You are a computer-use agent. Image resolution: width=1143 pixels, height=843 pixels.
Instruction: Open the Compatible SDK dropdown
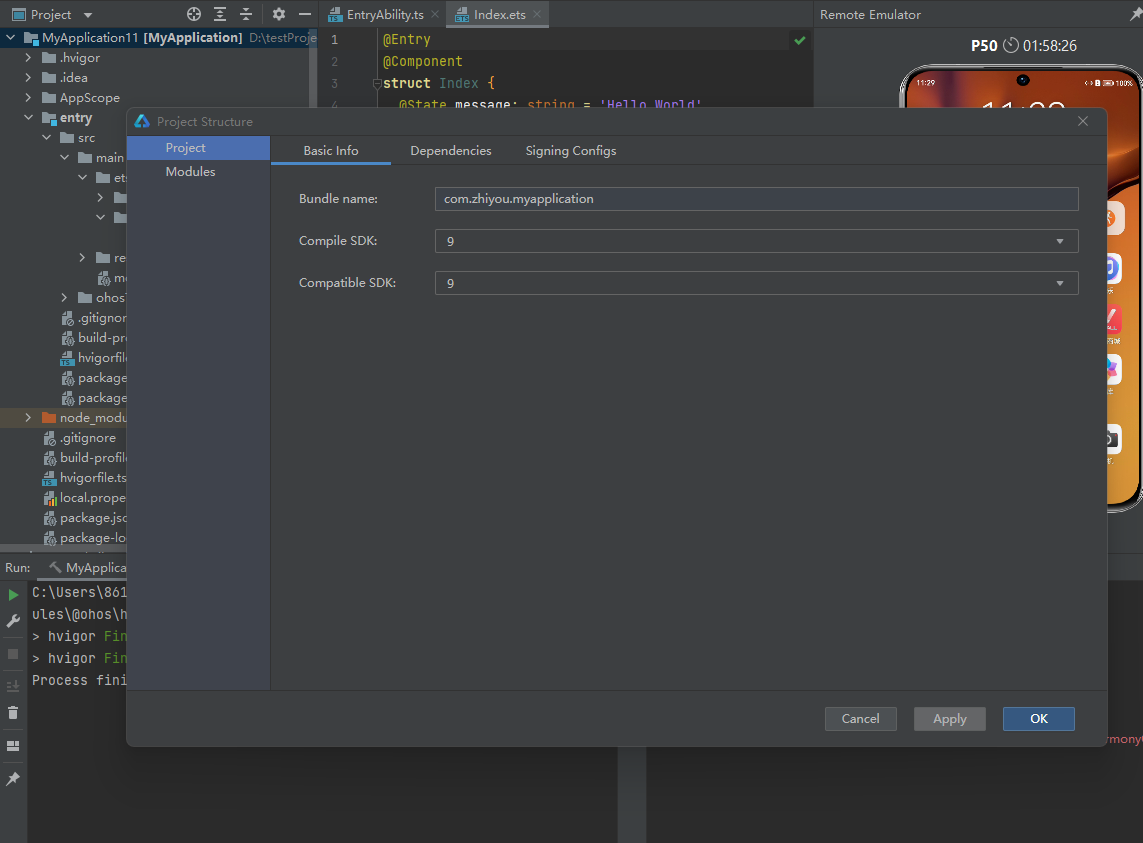1059,284
